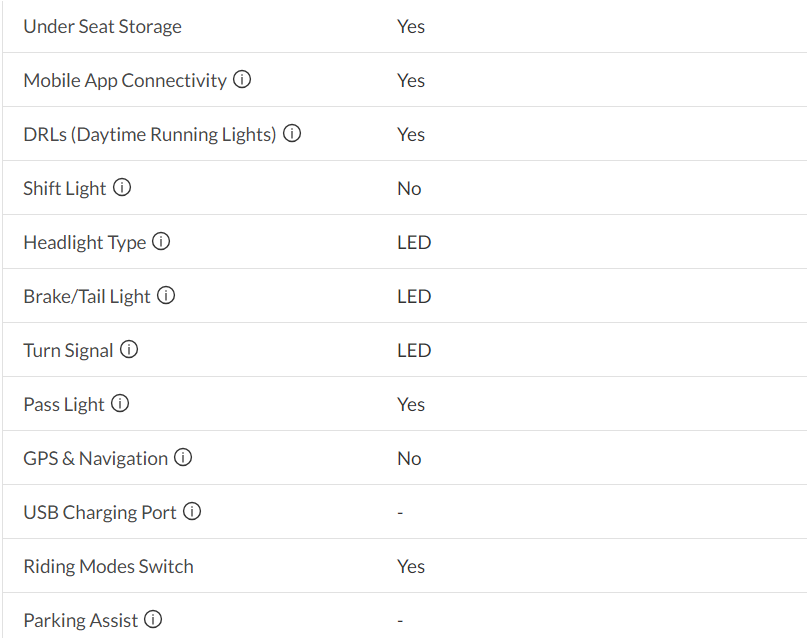Select the Yes value for Riding Modes Switch

coord(411,566)
